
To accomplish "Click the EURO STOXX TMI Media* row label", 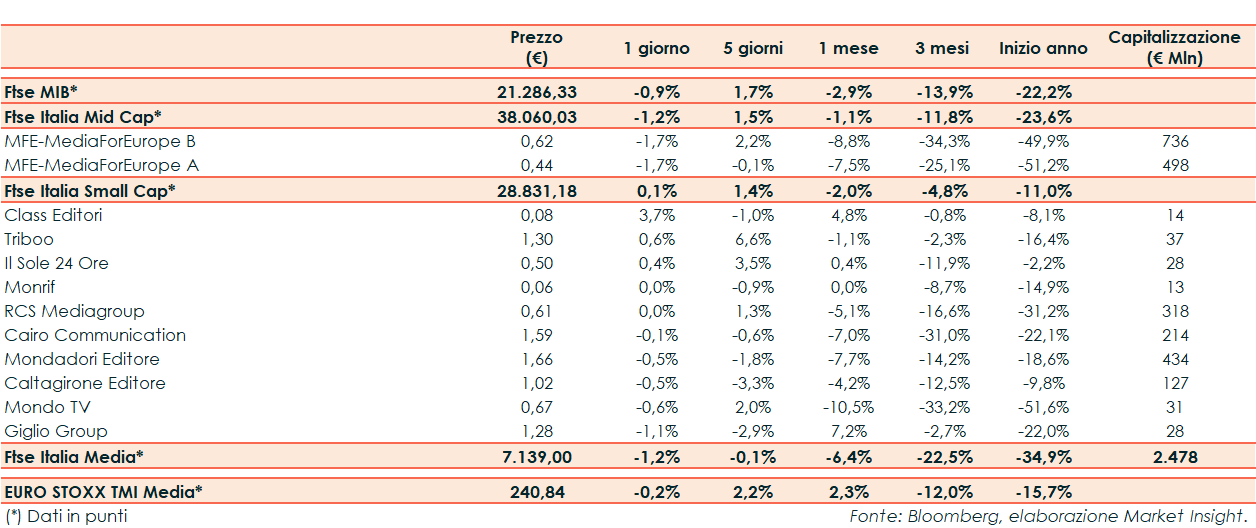I will [x=104, y=492].
